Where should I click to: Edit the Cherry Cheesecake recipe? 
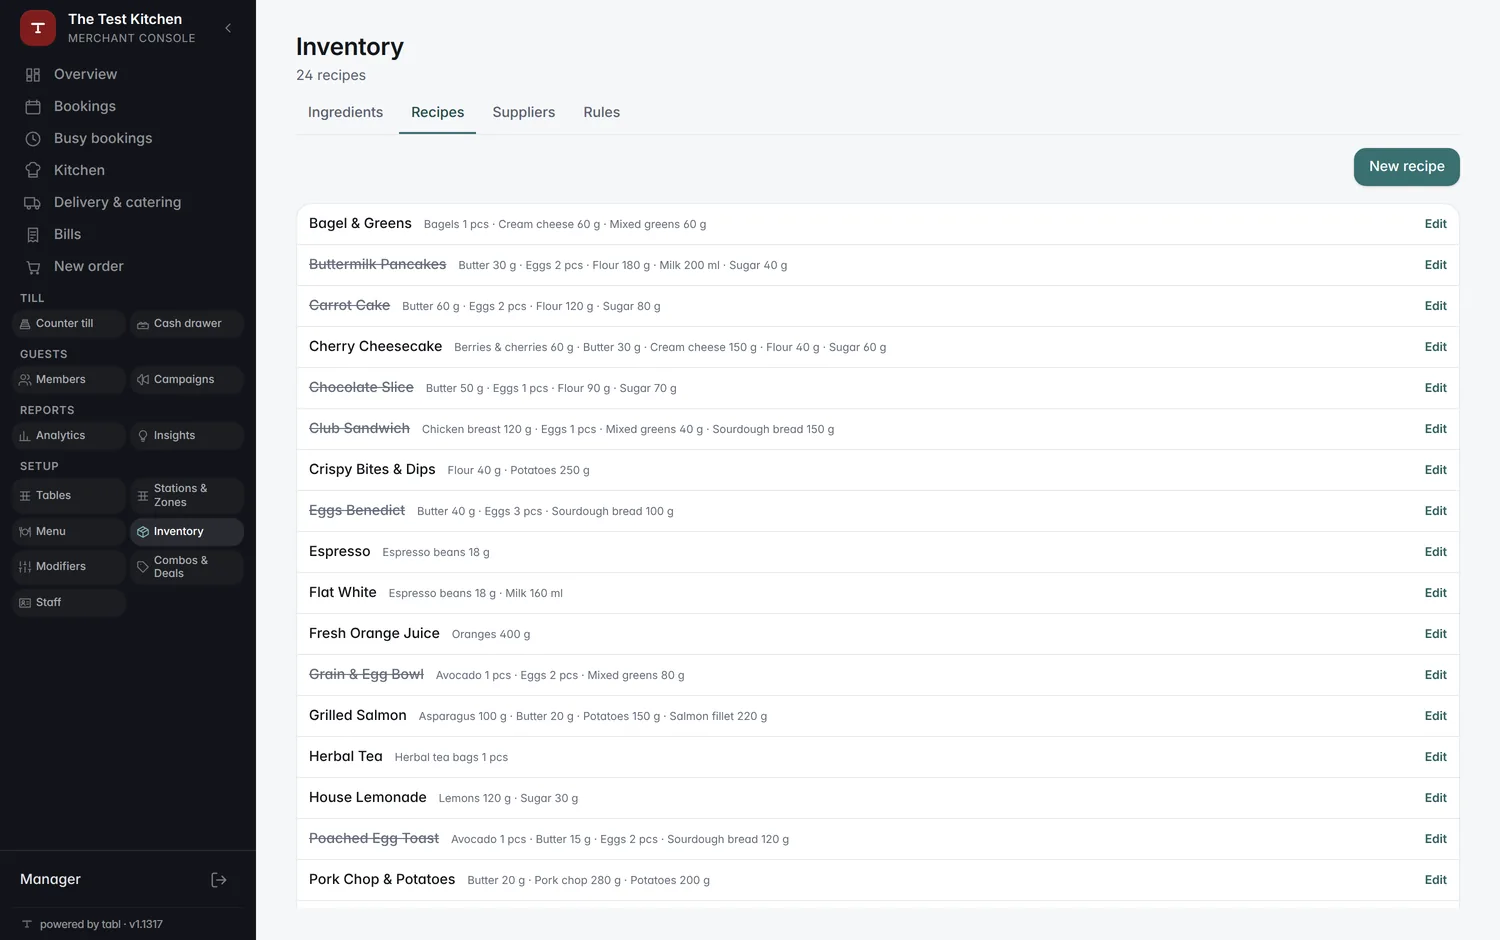pos(1435,348)
